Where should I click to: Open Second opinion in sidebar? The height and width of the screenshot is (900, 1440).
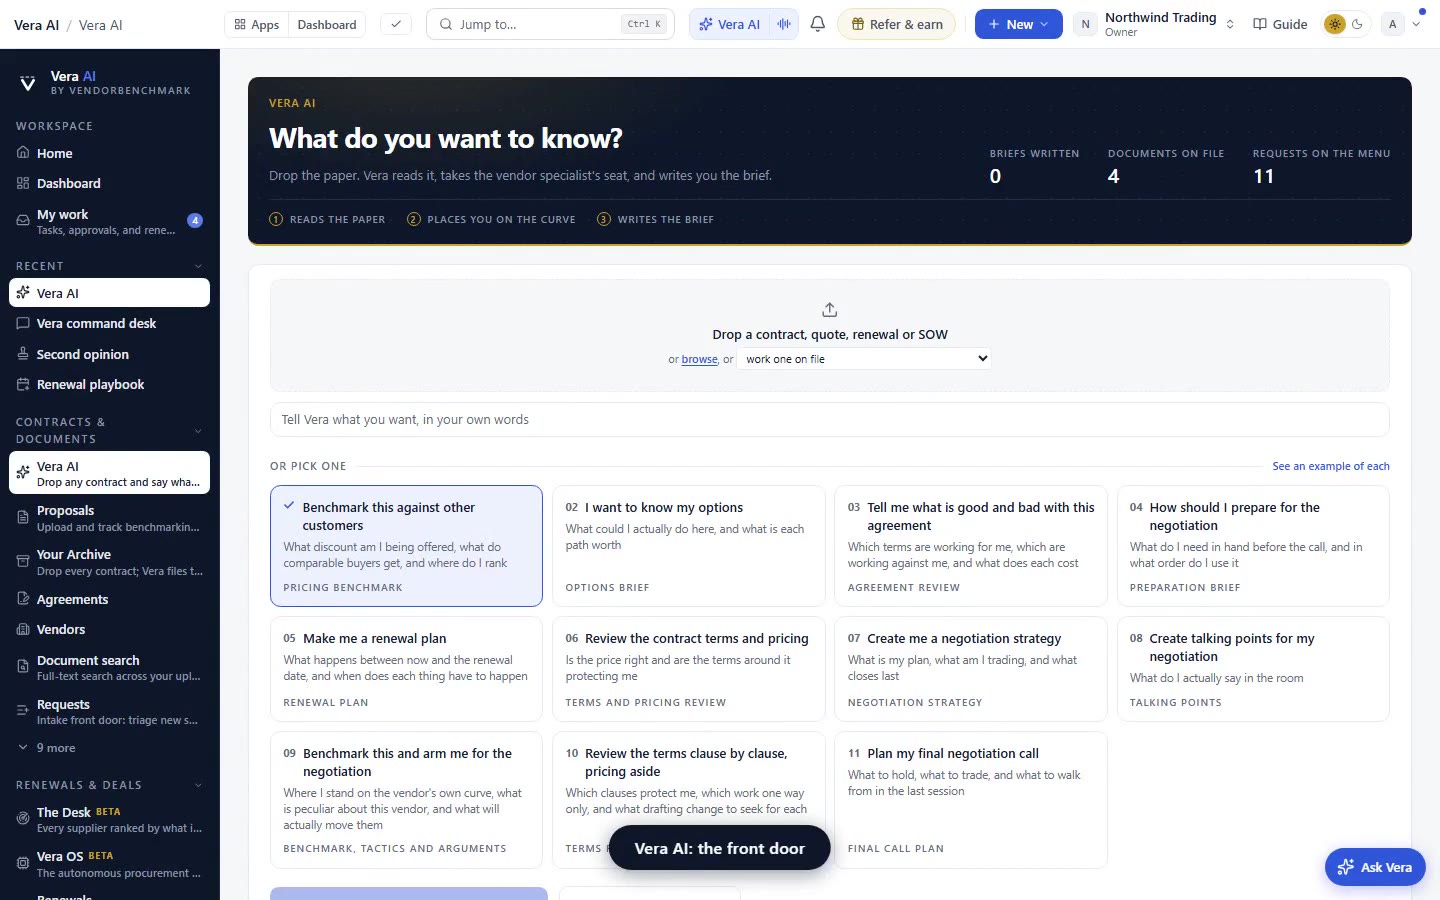point(109,354)
